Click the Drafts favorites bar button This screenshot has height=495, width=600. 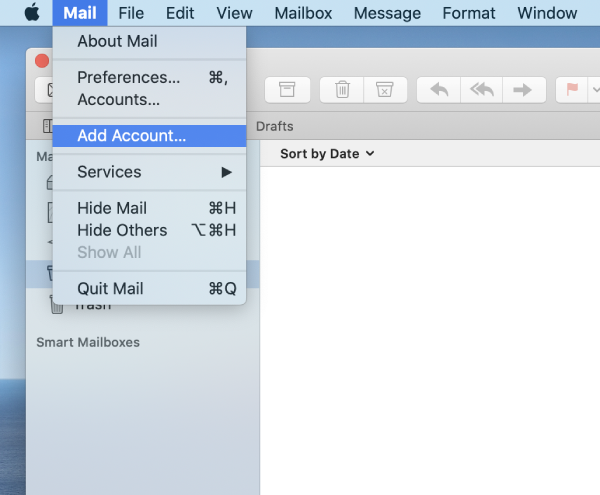point(274,127)
